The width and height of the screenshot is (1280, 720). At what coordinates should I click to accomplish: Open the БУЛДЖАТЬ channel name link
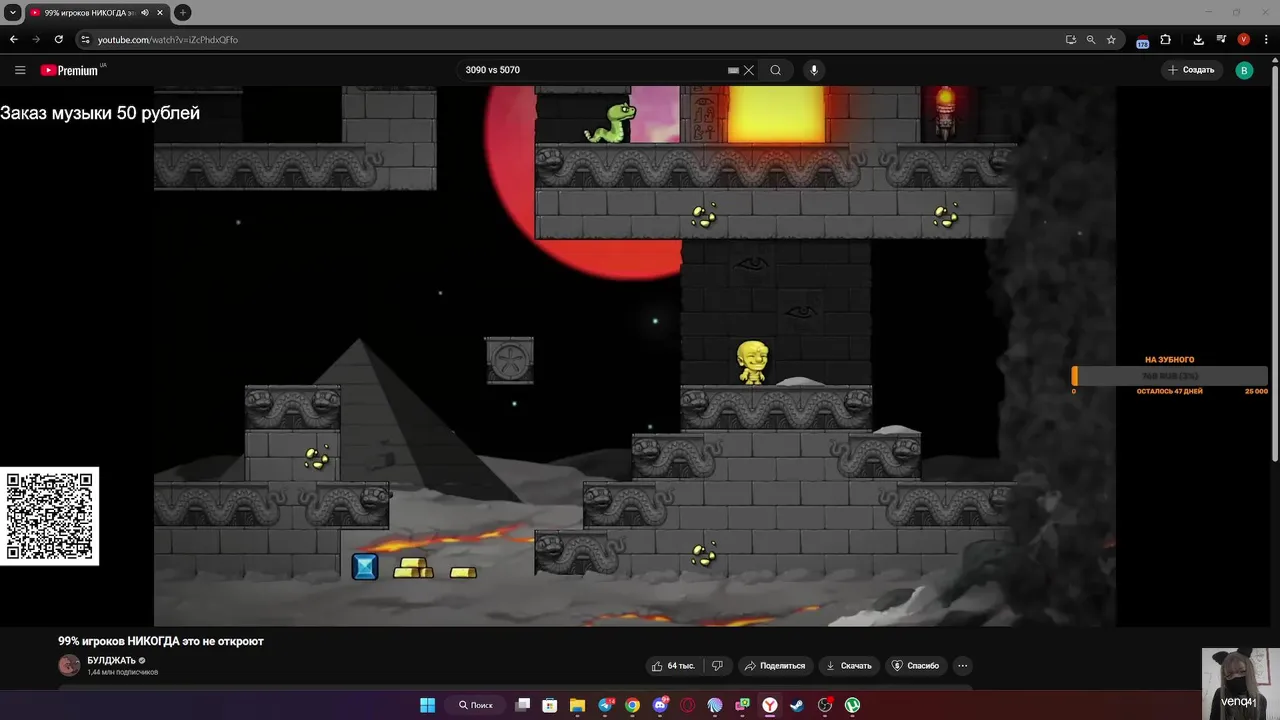point(111,660)
